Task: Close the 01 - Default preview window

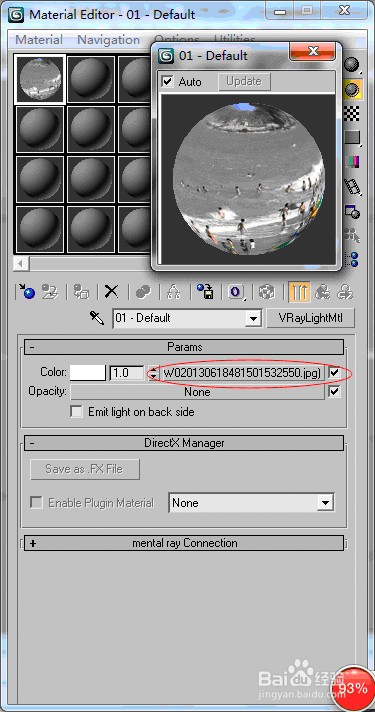Action: [x=313, y=51]
